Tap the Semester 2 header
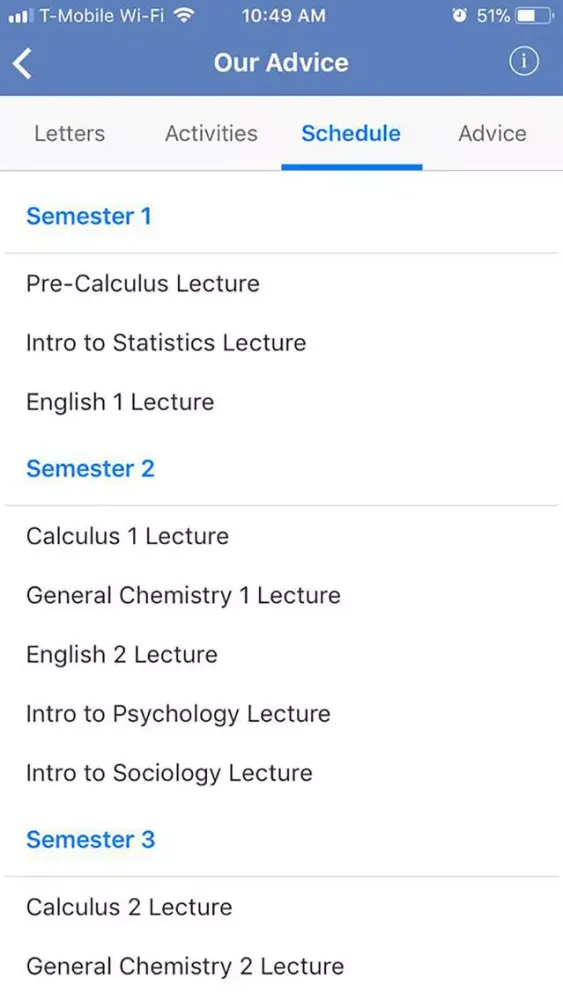Viewport: 563px width, 1000px height. tap(90, 468)
